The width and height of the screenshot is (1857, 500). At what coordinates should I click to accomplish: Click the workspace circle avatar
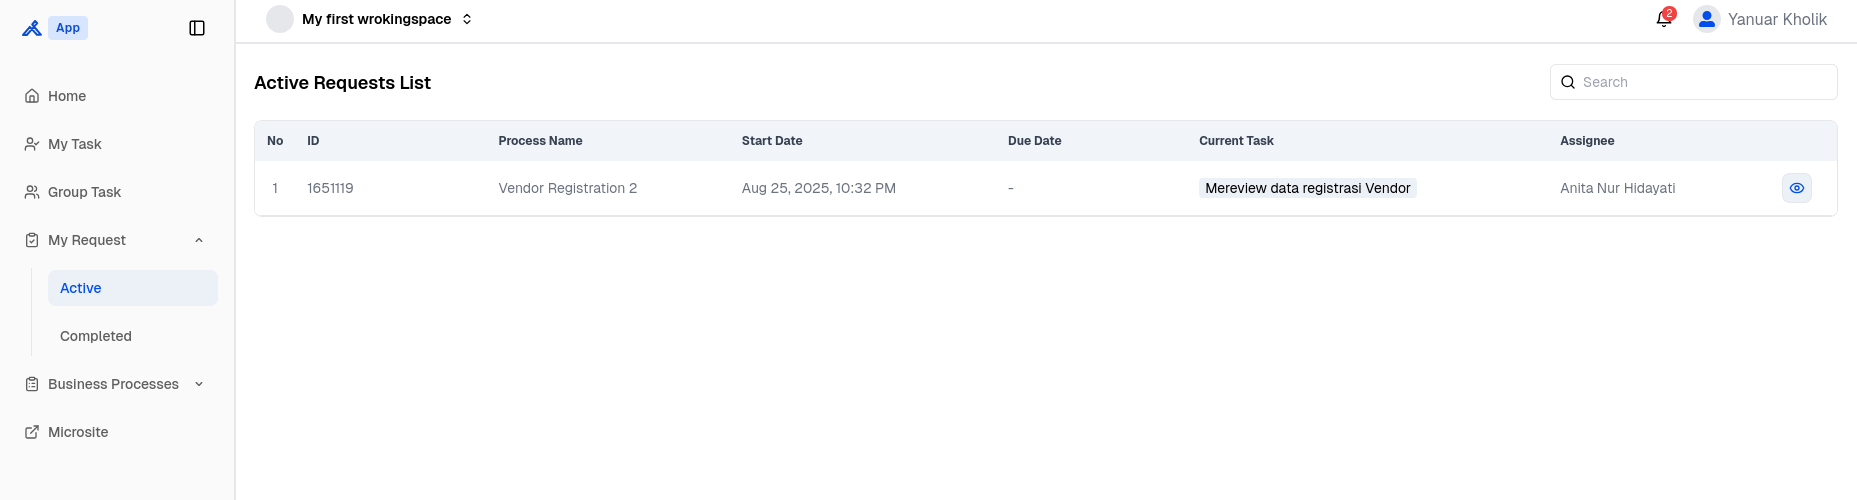coord(280,19)
